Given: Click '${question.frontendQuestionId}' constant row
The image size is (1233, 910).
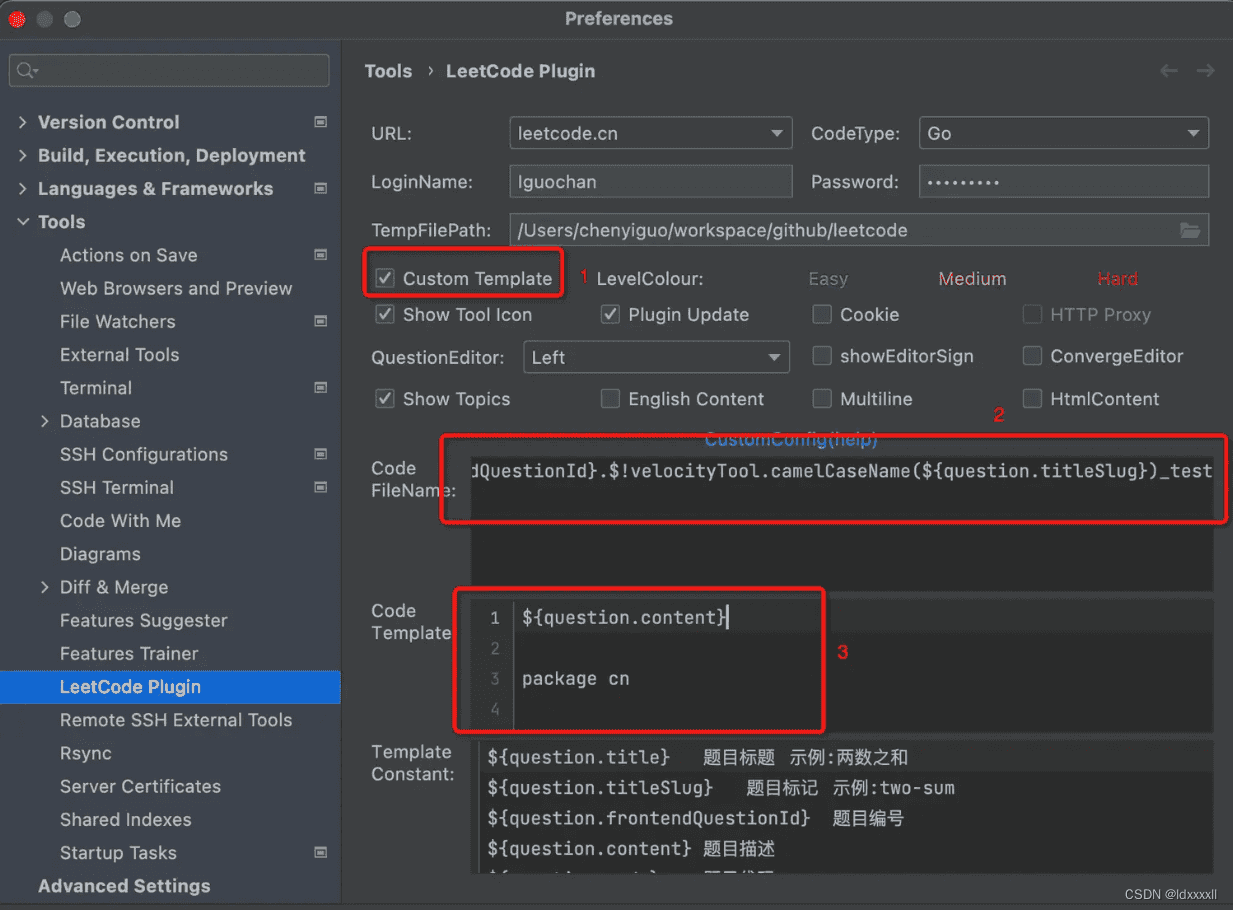Looking at the screenshot, I should [649, 818].
